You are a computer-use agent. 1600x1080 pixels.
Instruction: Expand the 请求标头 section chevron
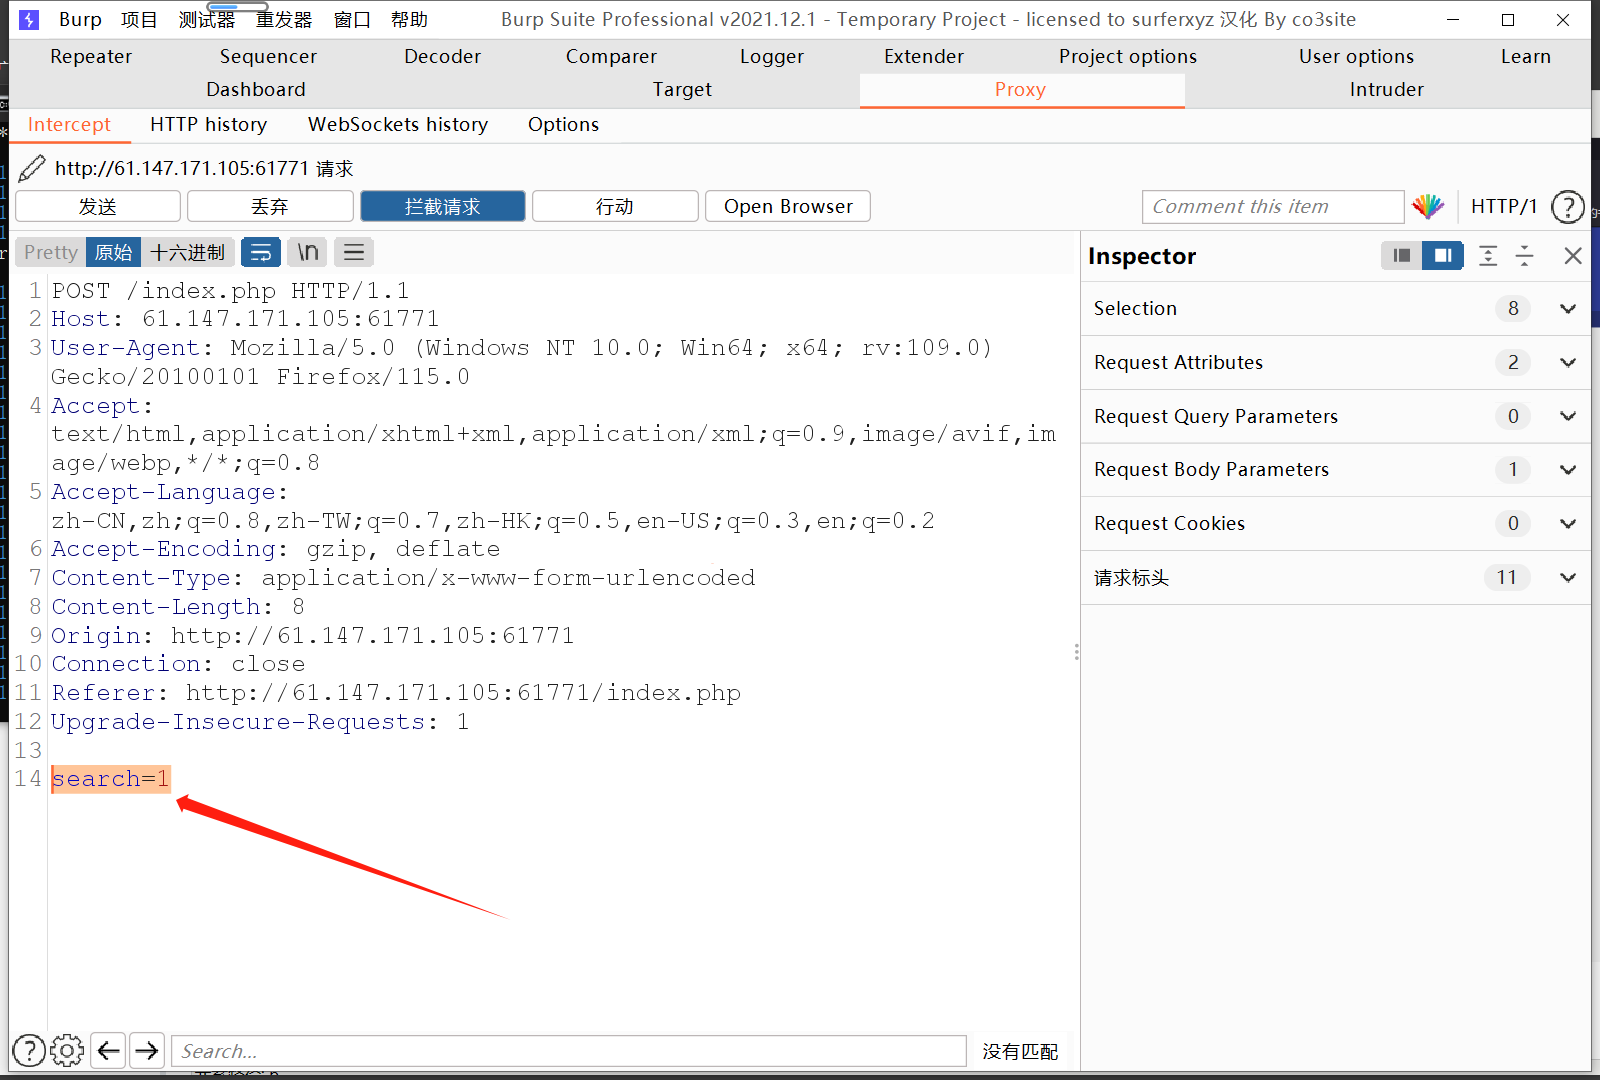(1568, 577)
